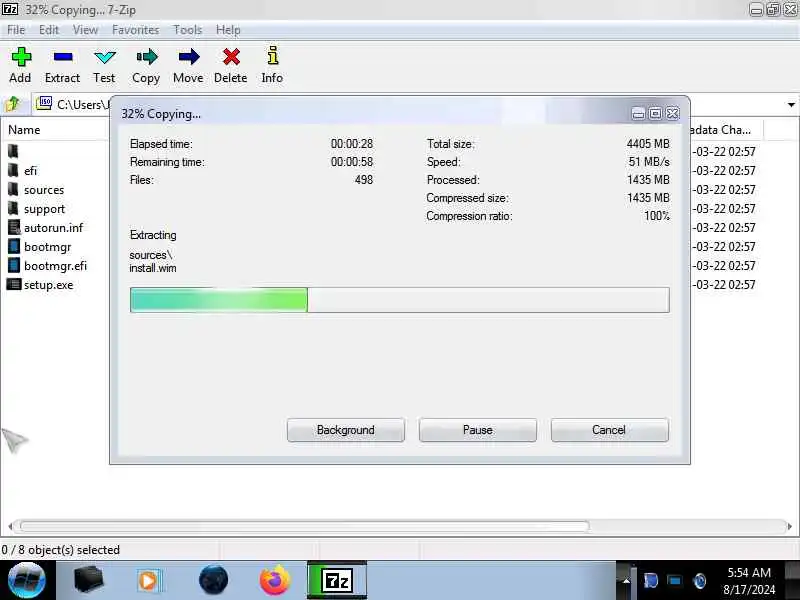Viewport: 800px width, 600px height.
Task: Click the ISO file icon in address bar
Action: coord(44,104)
